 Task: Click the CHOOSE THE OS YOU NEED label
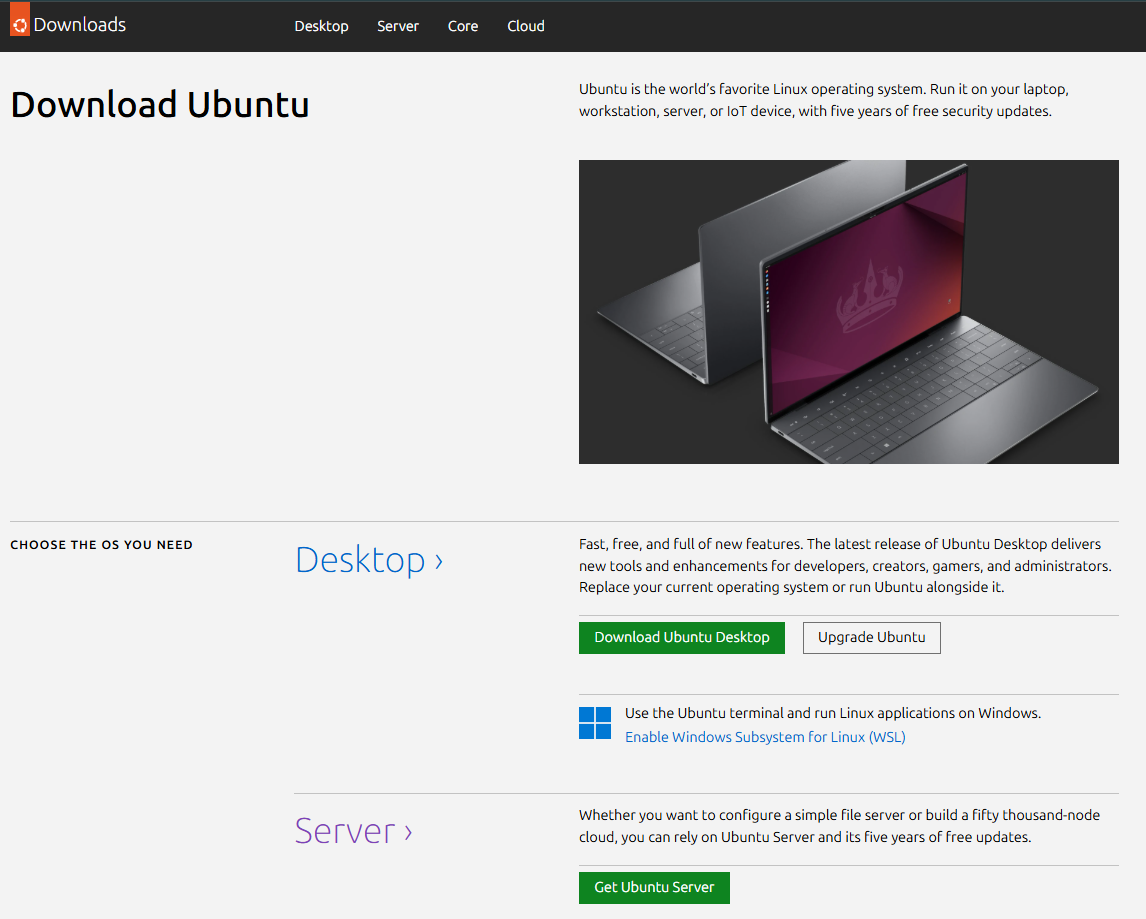tap(101, 544)
